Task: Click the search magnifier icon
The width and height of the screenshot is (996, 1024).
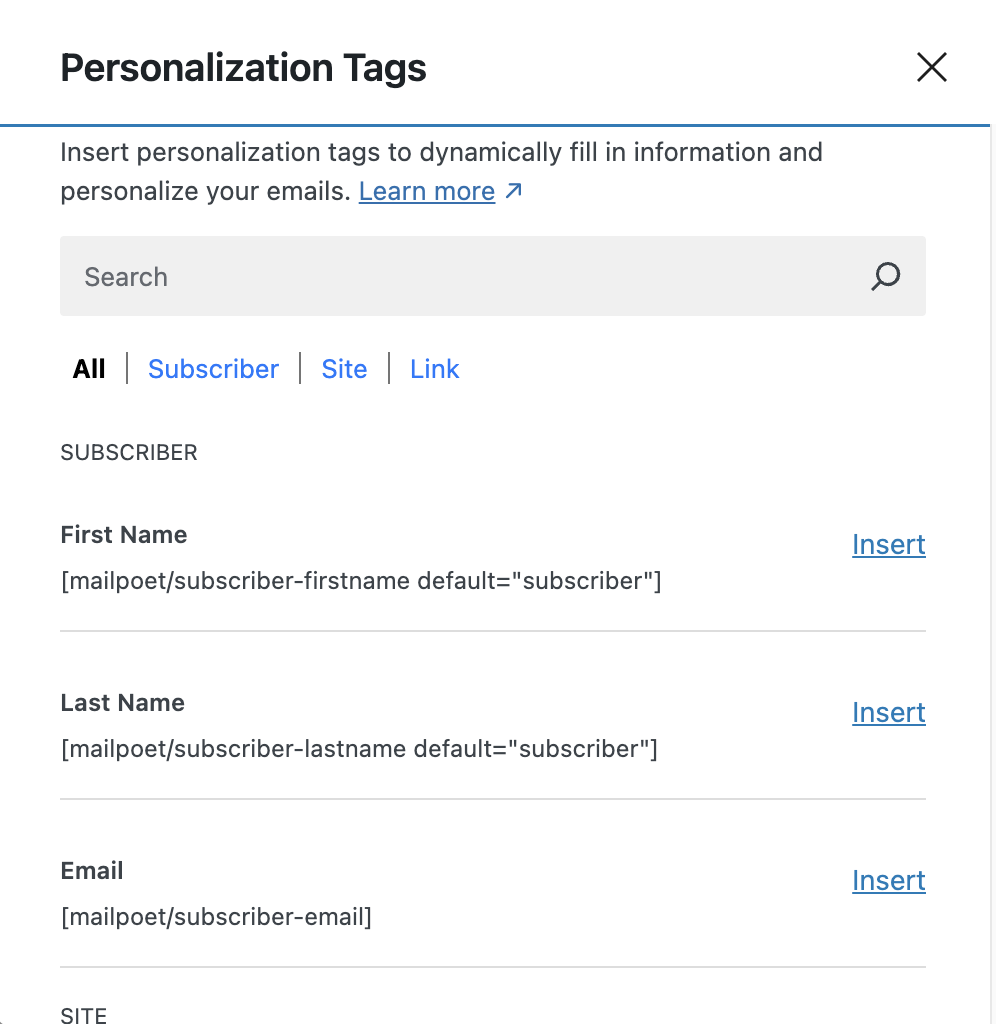Action: [x=884, y=276]
